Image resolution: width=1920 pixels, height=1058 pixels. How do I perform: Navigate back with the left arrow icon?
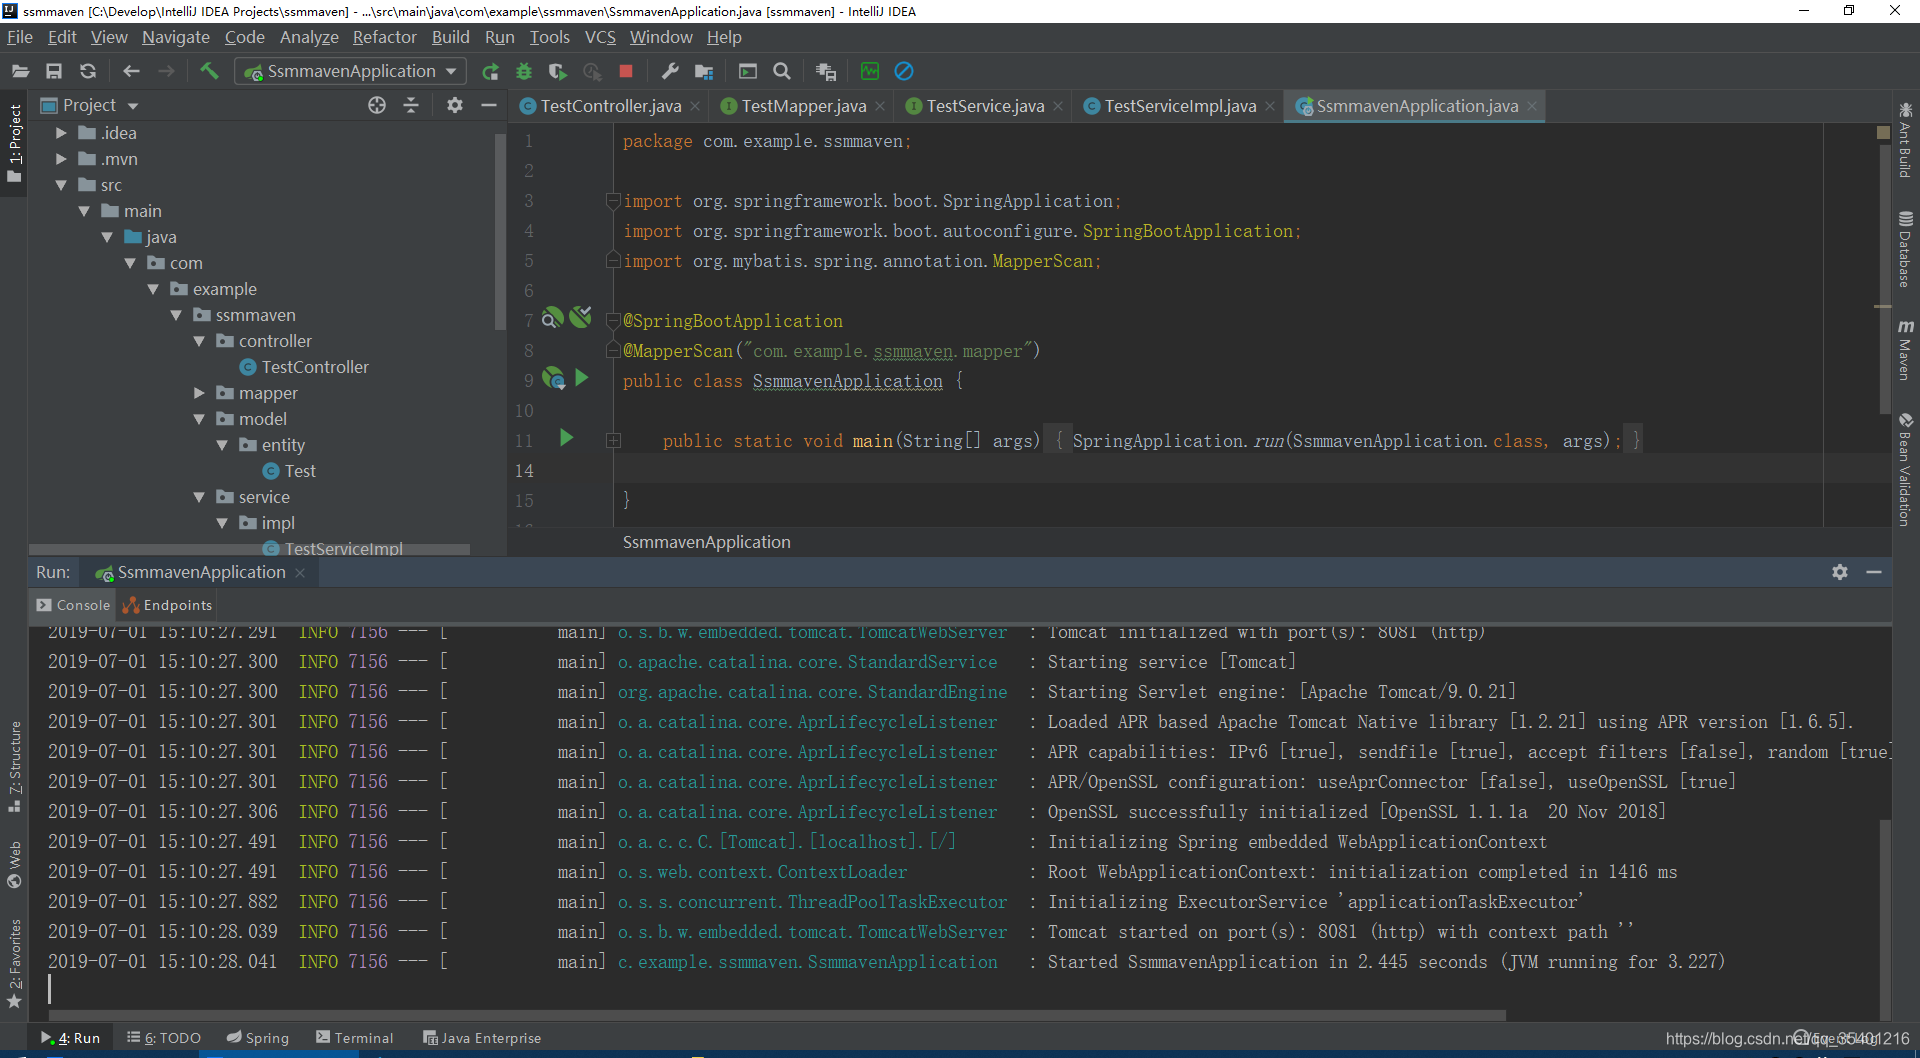(131, 71)
